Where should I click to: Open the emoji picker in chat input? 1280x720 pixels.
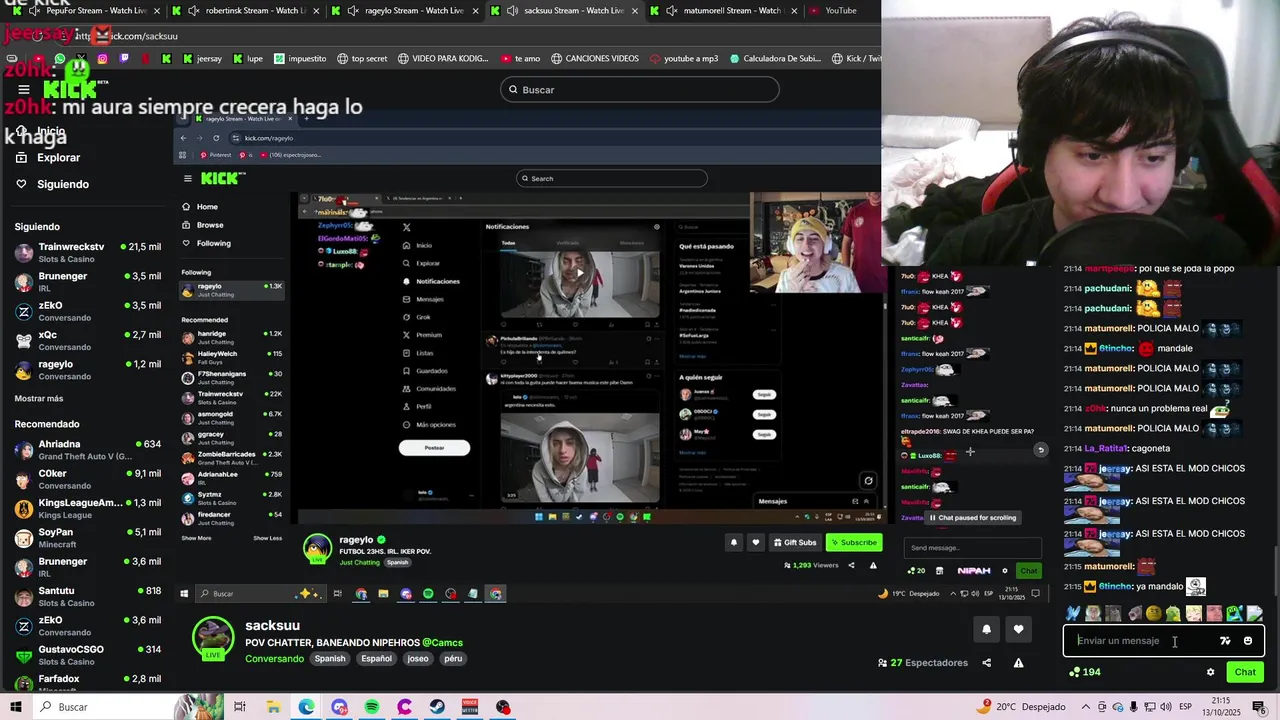[1247, 641]
